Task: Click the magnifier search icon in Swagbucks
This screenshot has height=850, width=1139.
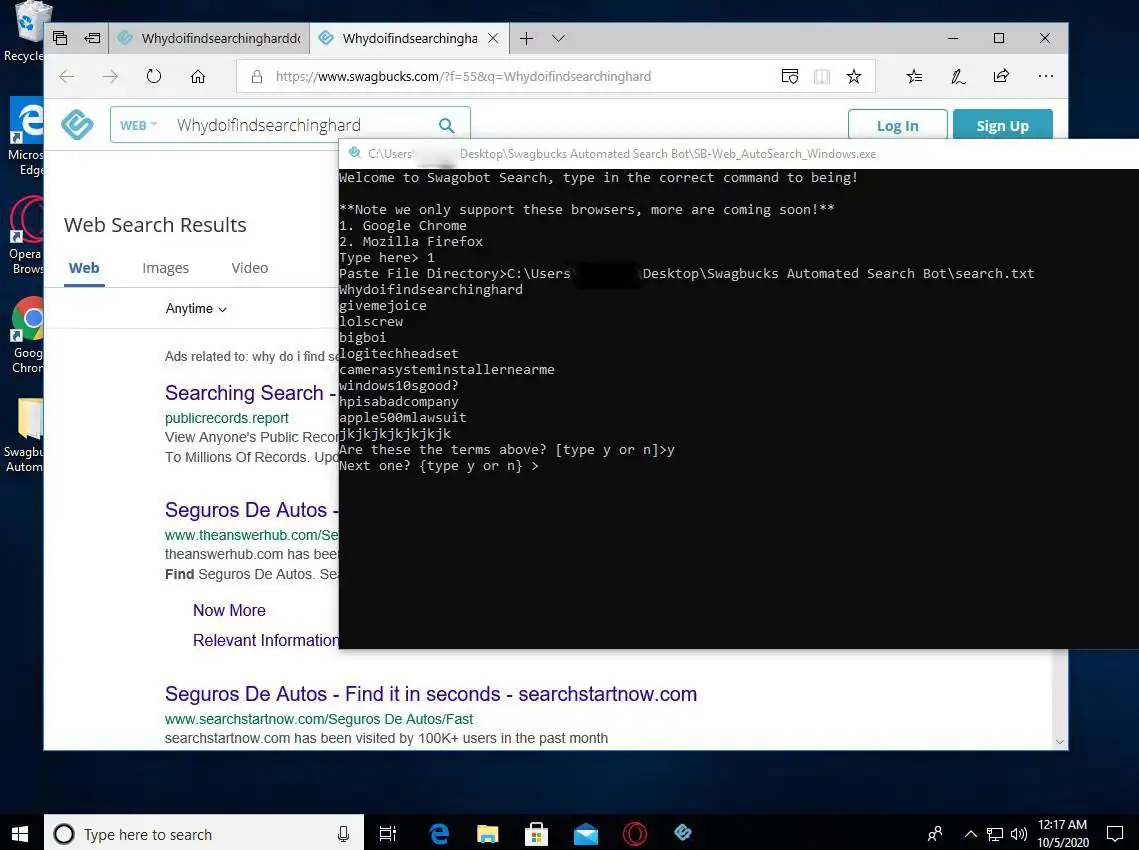Action: coord(446,126)
